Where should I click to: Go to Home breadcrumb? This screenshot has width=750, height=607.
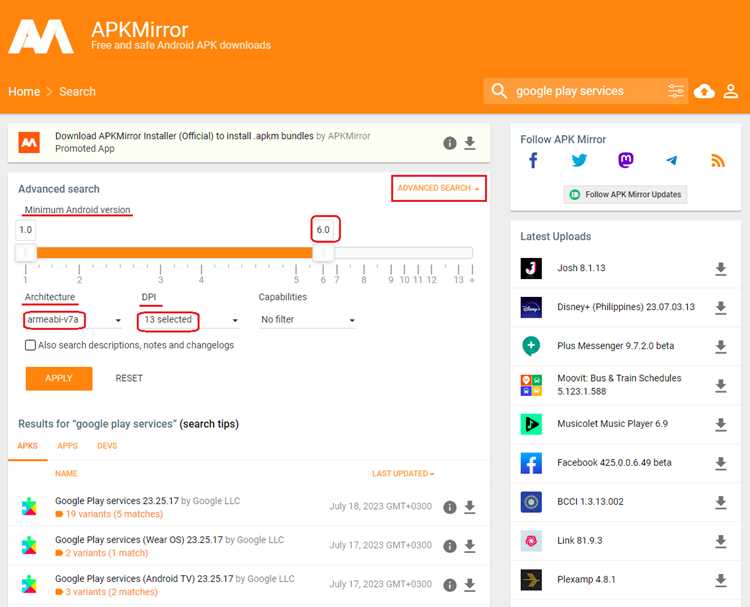click(x=24, y=91)
